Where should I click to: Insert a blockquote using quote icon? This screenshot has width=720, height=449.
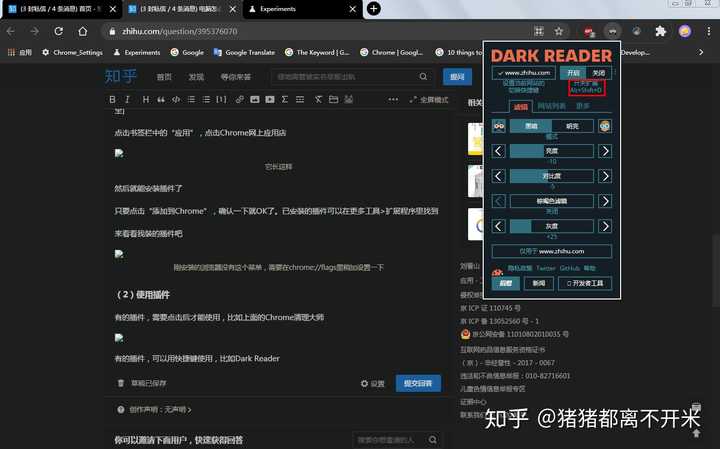161,99
